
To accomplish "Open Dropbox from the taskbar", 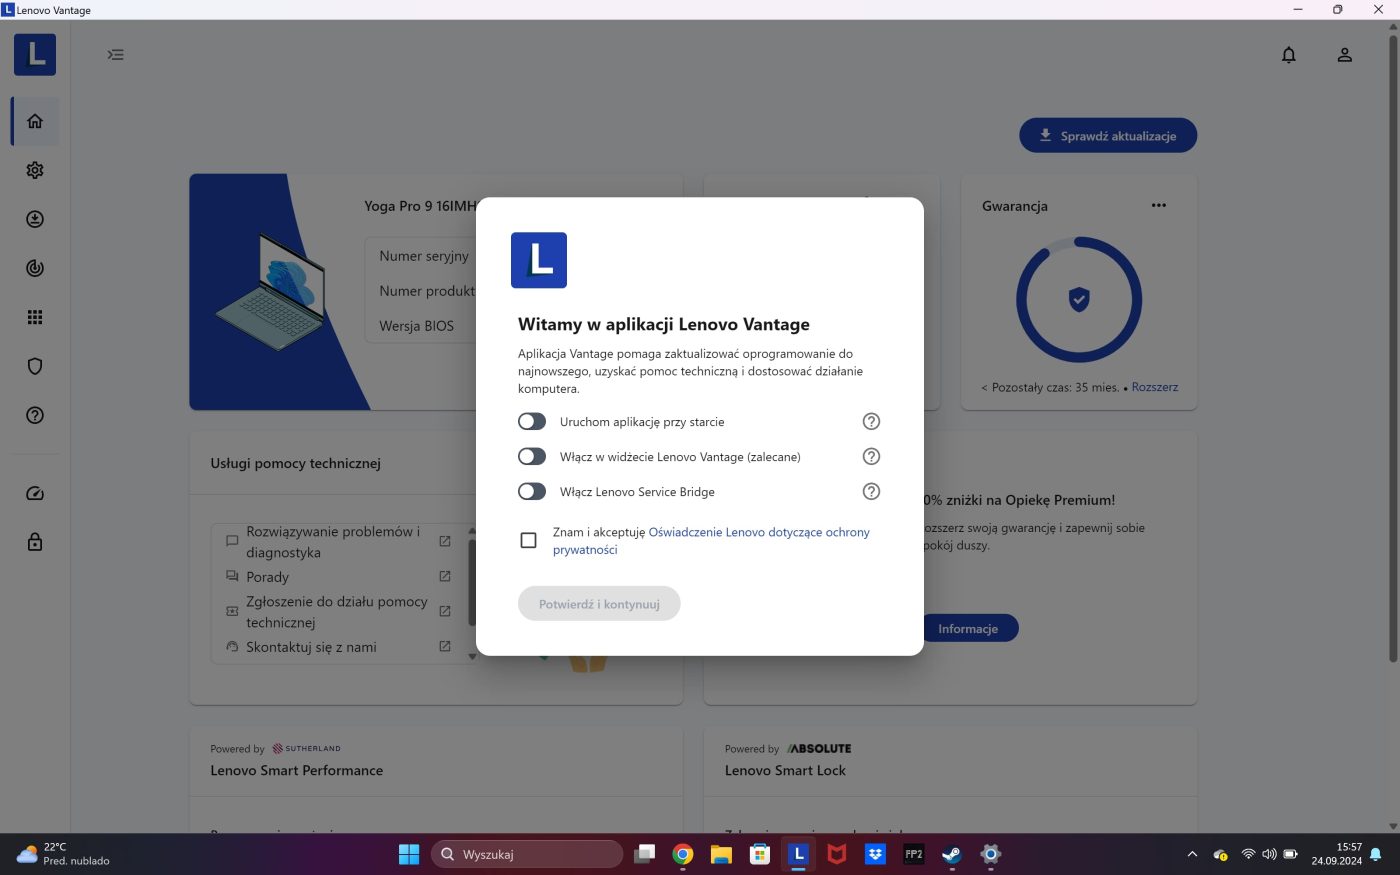I will 875,854.
